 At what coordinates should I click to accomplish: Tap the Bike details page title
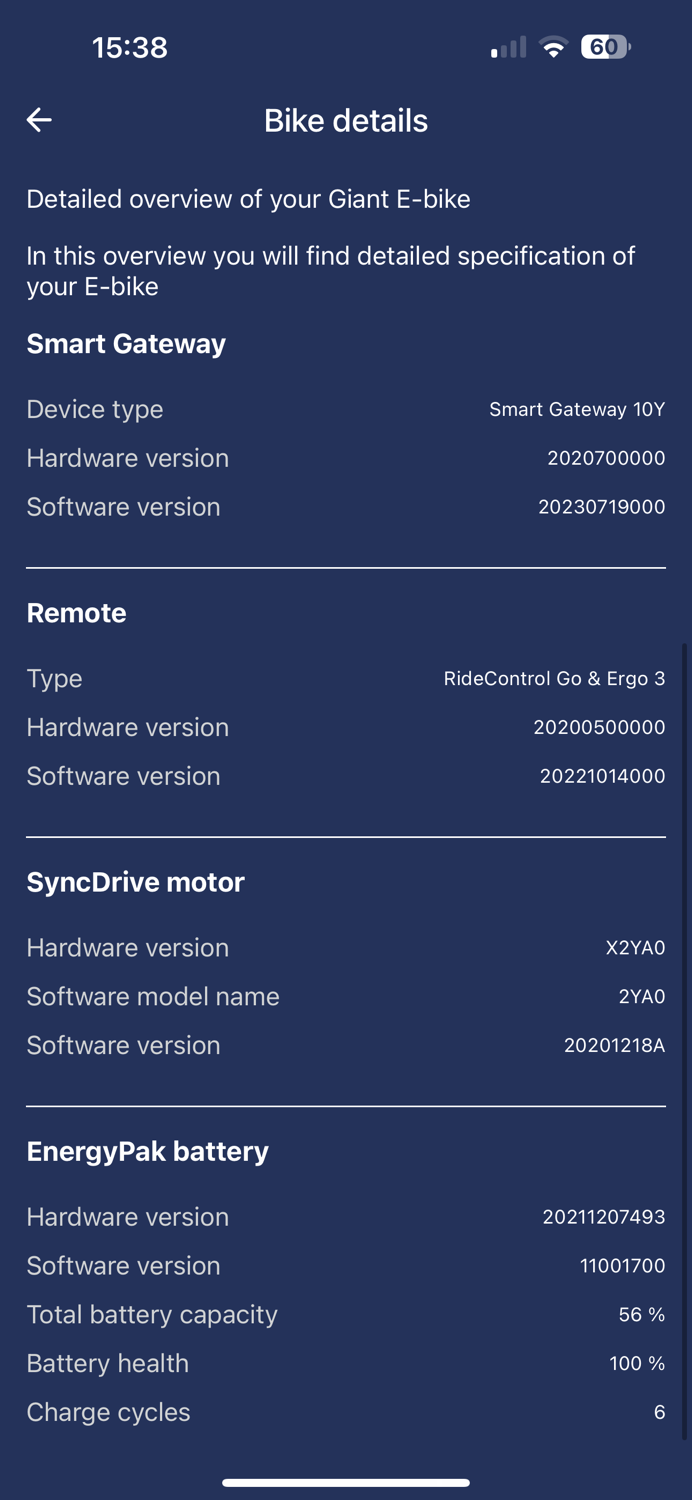pos(346,120)
